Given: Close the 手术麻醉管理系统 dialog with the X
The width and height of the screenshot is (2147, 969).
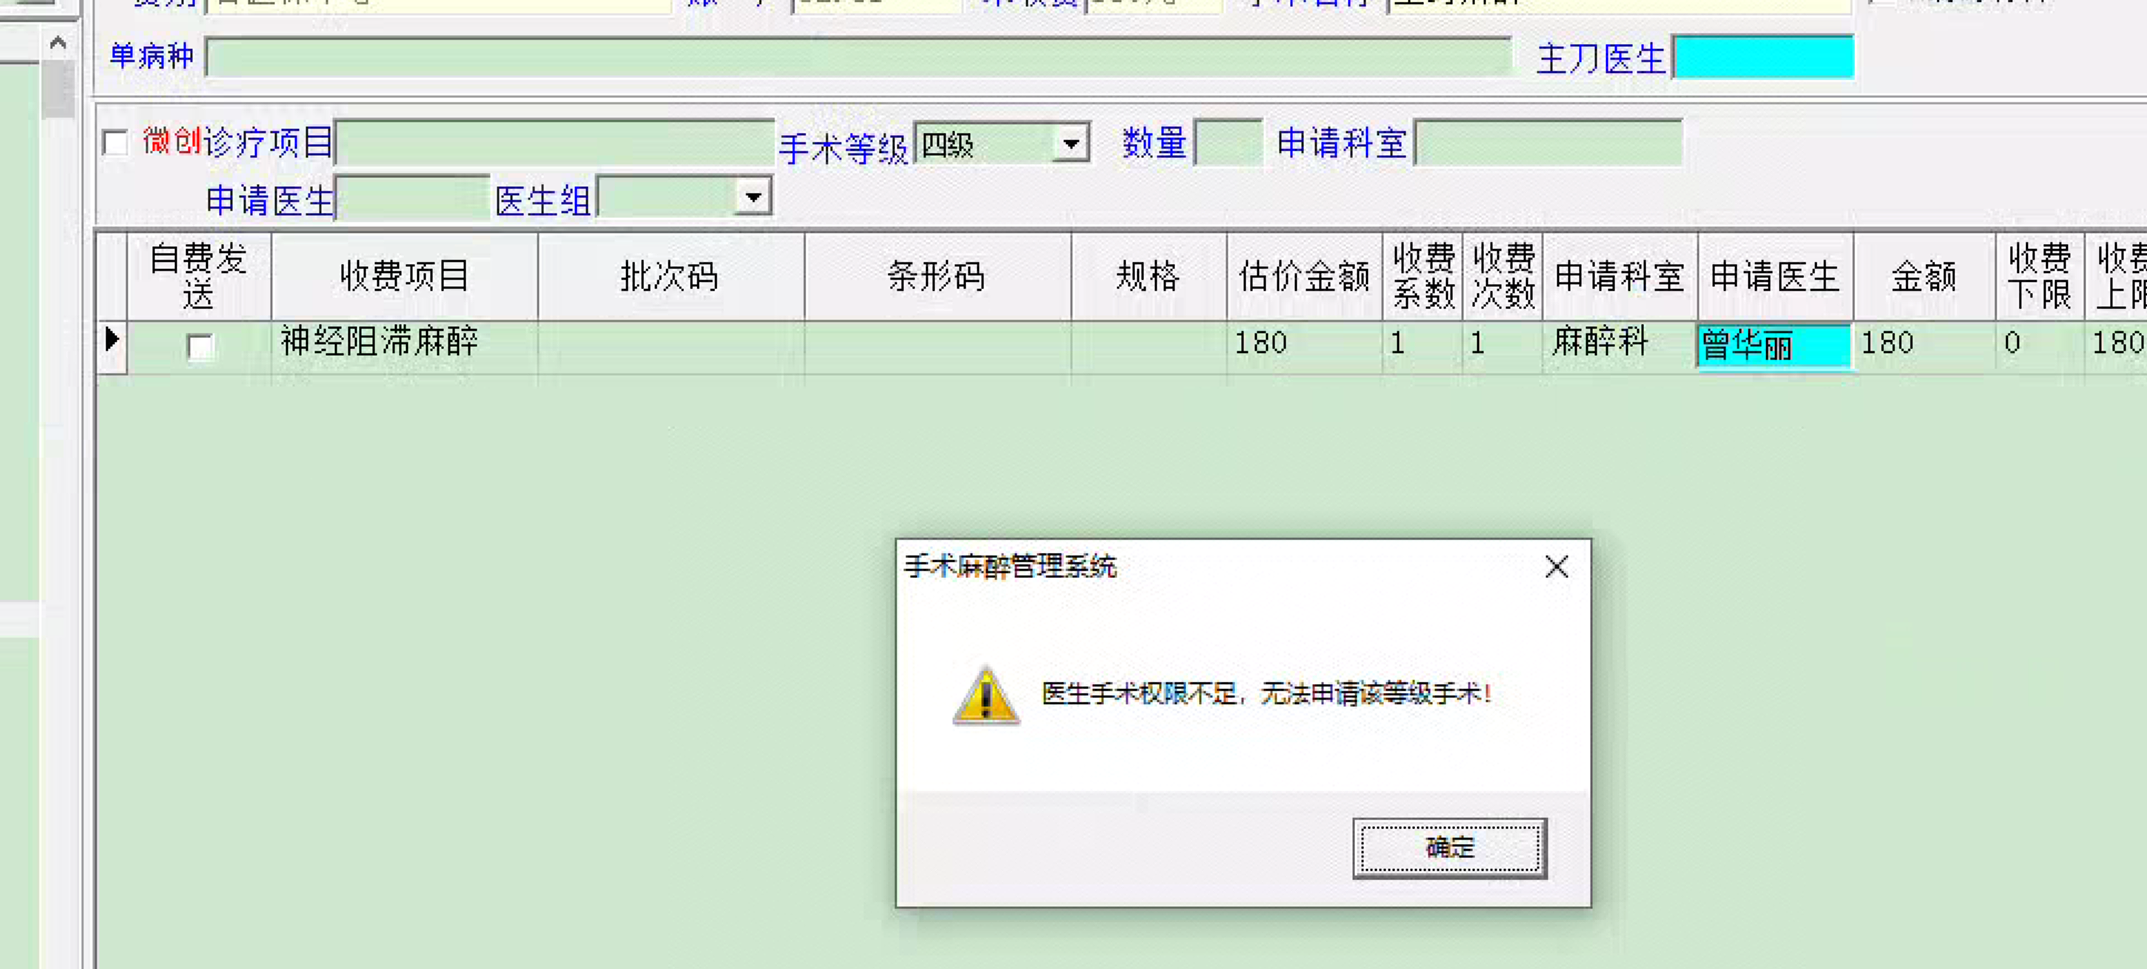Looking at the screenshot, I should (1556, 567).
